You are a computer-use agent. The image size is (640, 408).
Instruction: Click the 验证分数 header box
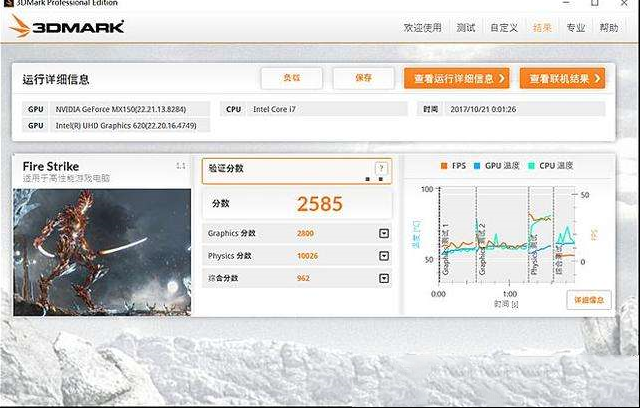point(297,171)
